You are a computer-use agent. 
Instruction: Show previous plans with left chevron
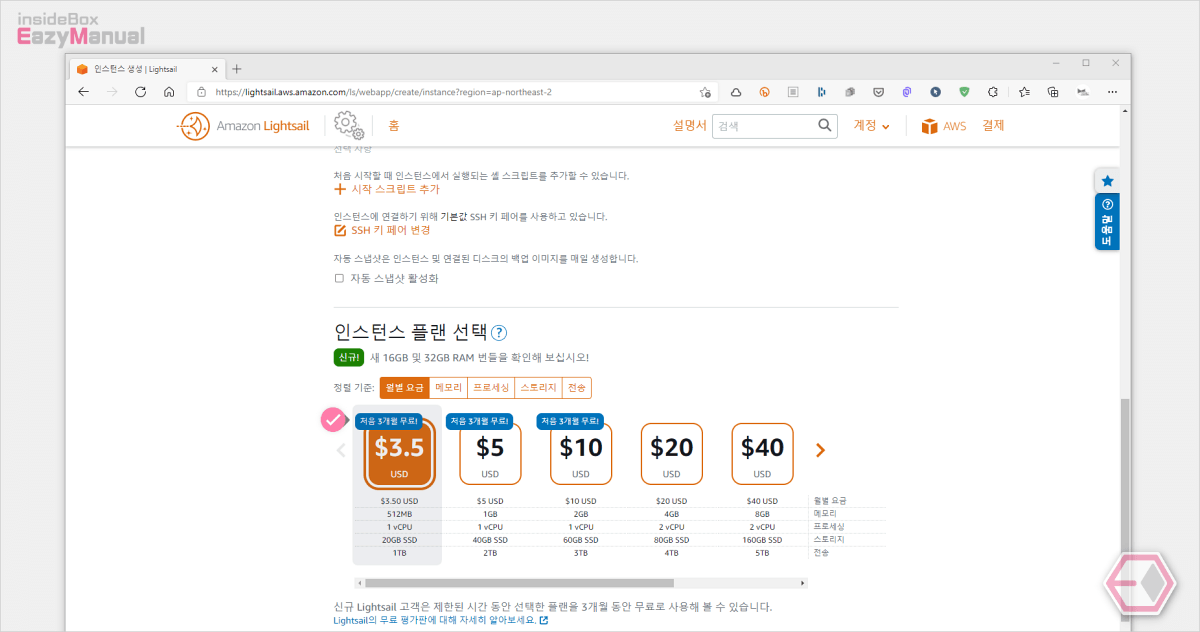coord(341,451)
